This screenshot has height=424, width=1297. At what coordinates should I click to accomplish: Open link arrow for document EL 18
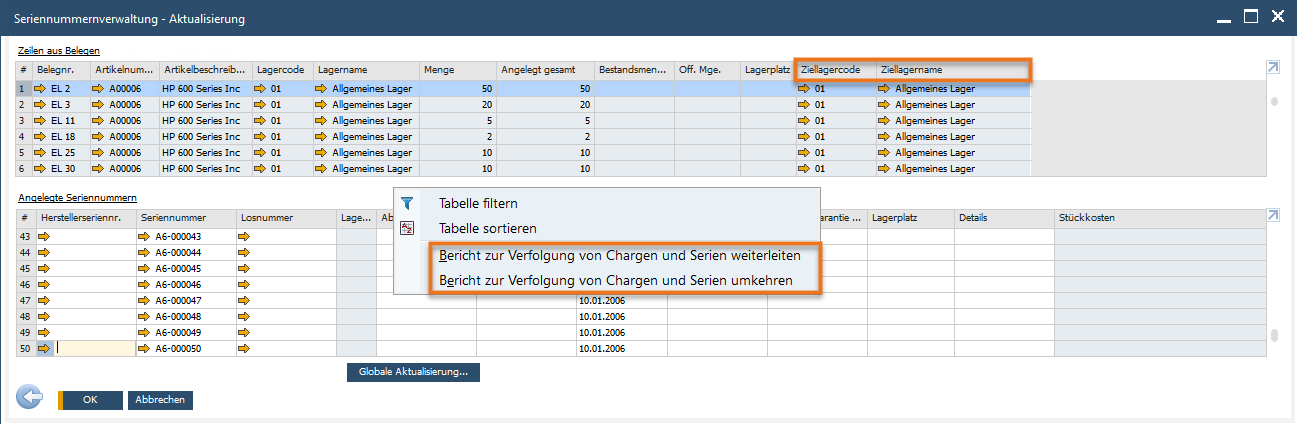(41, 137)
